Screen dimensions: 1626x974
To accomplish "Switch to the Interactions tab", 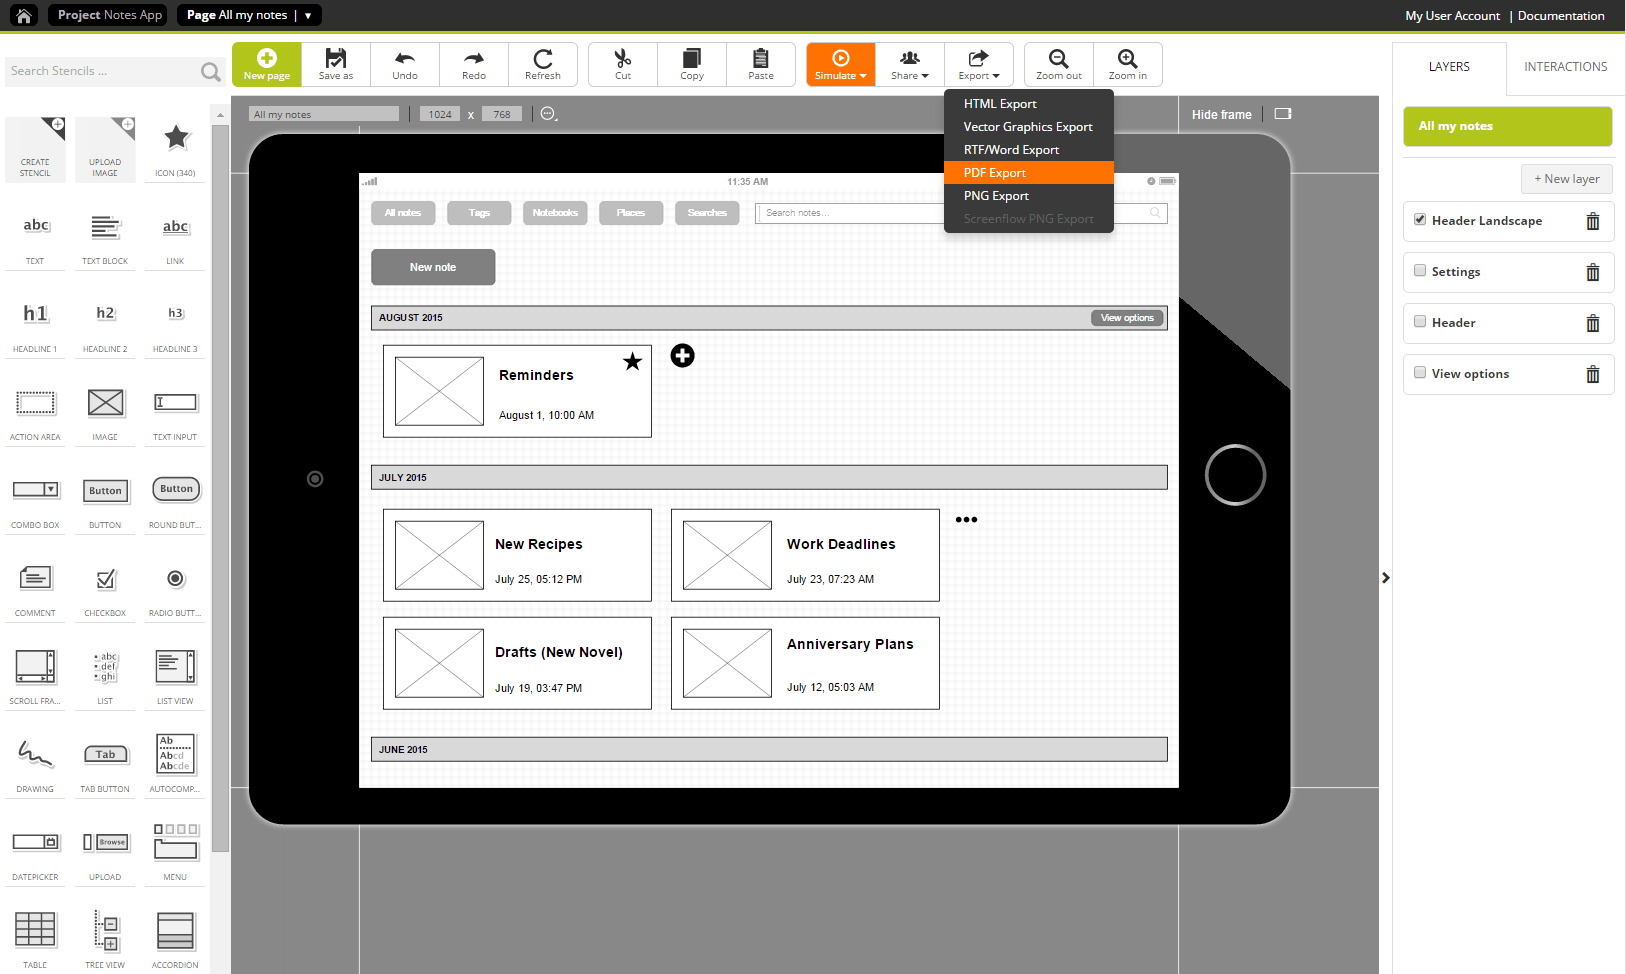I will pyautogui.click(x=1564, y=66).
